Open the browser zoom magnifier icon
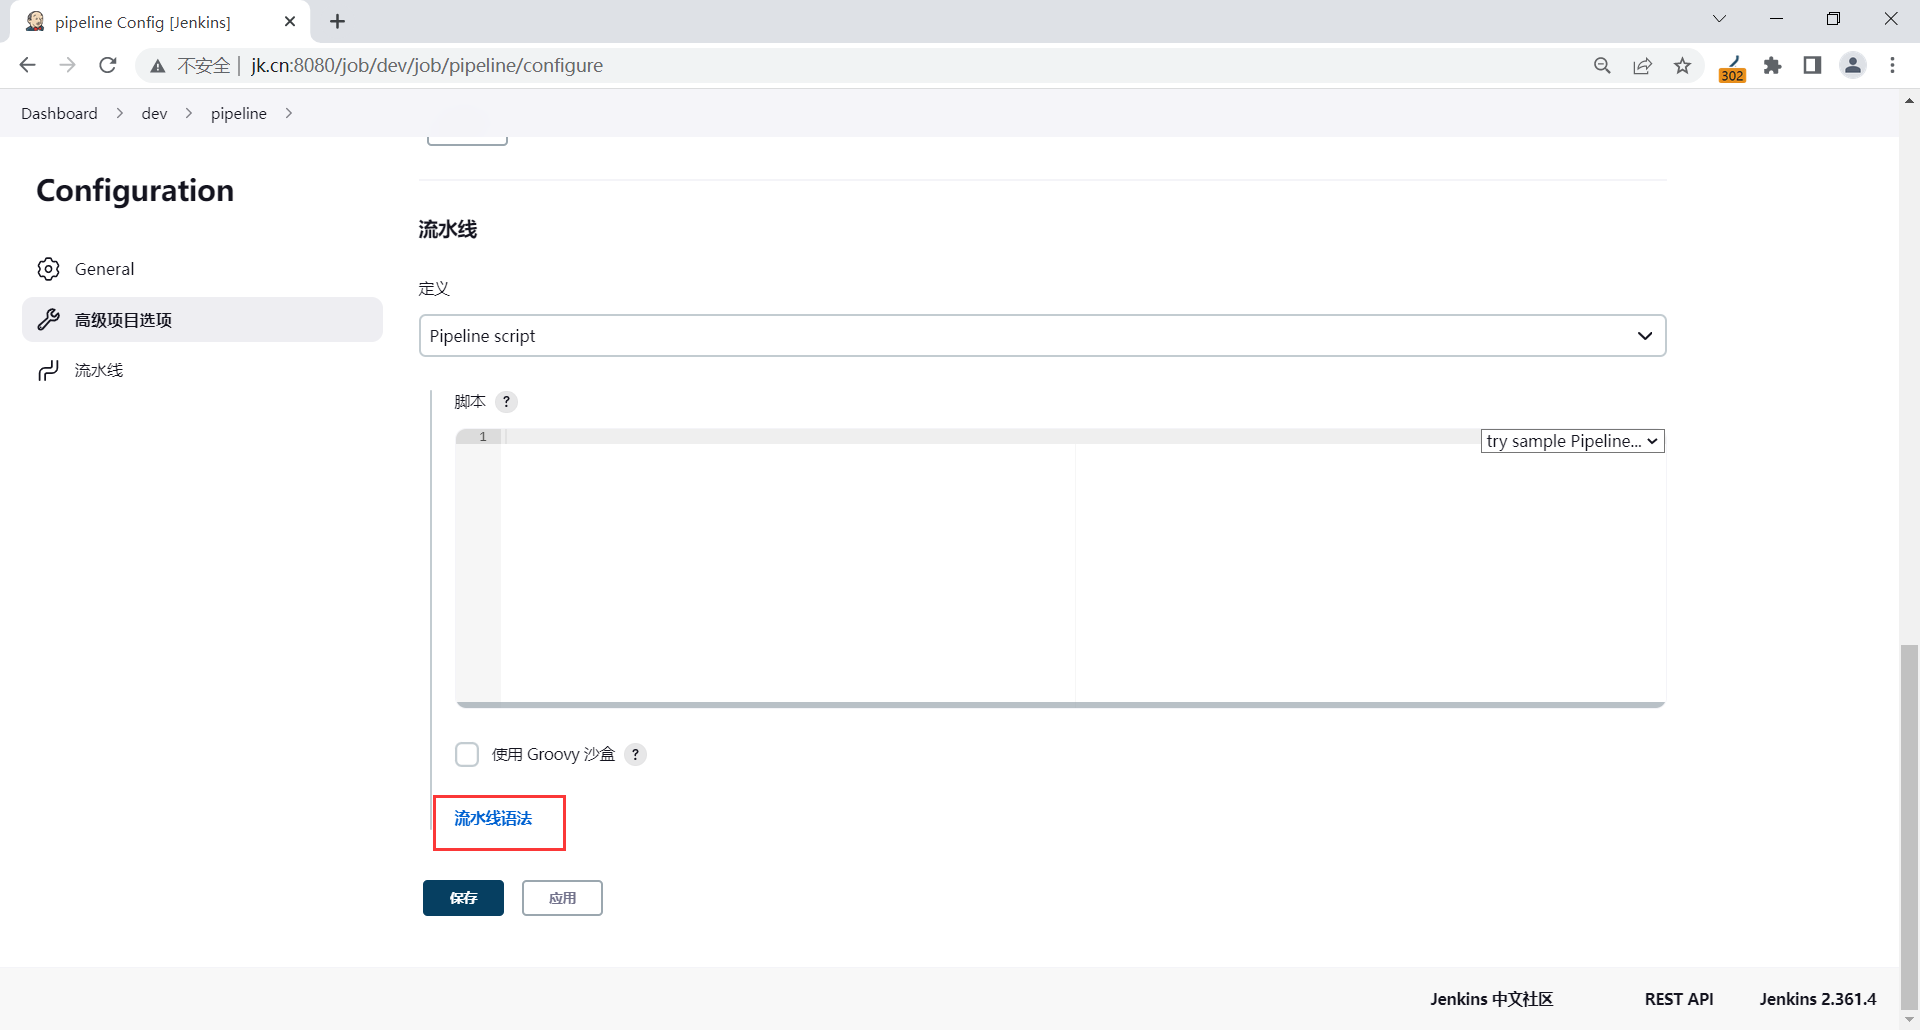Image resolution: width=1920 pixels, height=1030 pixels. tap(1602, 66)
